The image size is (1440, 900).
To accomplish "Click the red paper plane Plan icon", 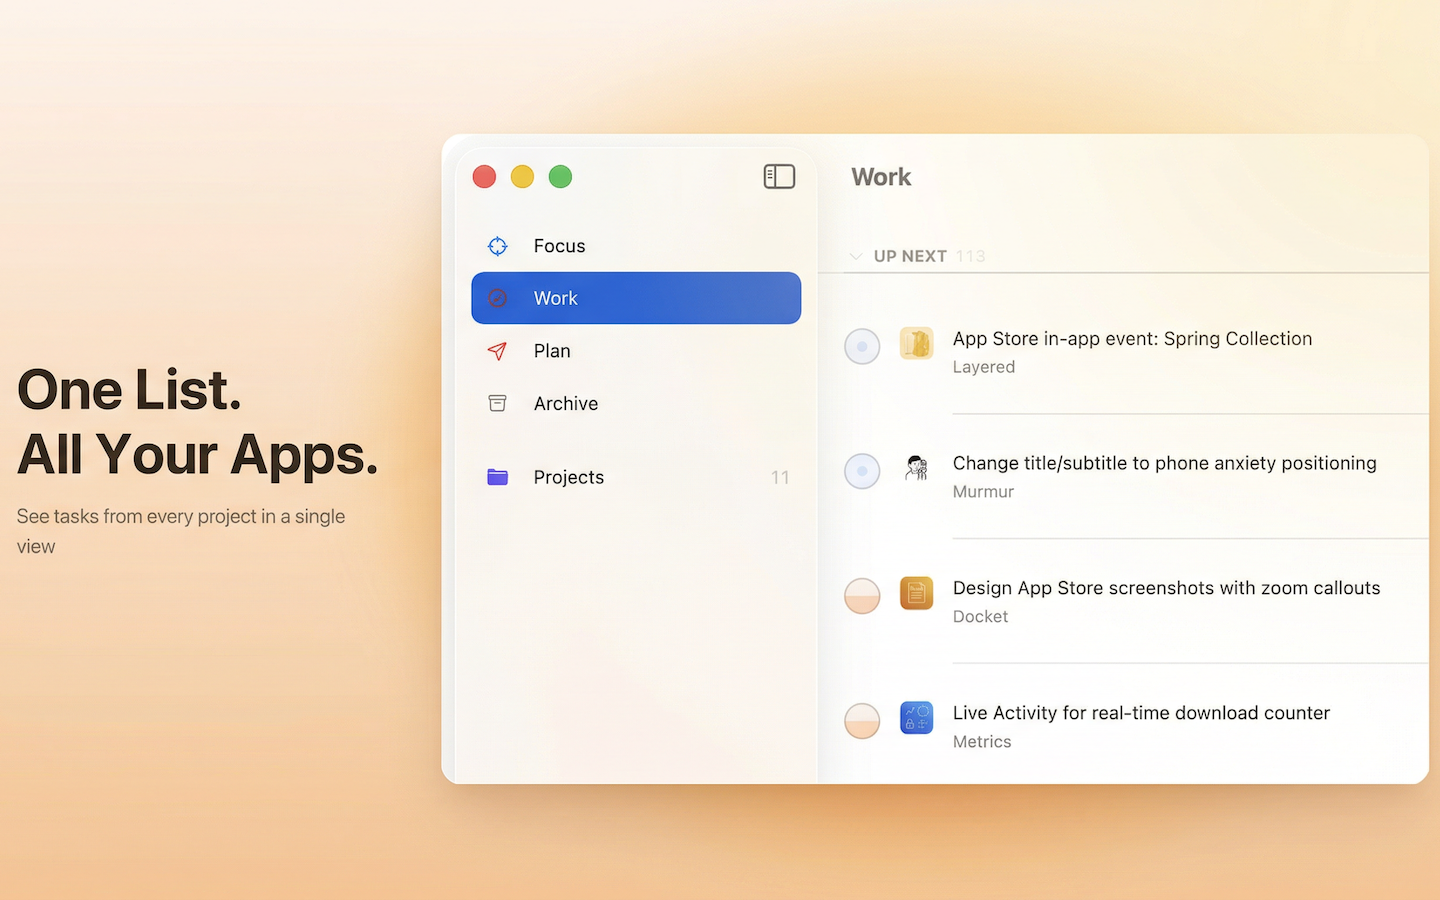I will click(x=497, y=351).
